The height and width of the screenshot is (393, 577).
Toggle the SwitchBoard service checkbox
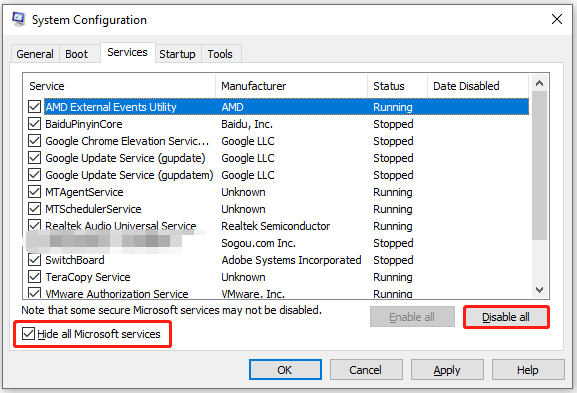(x=35, y=260)
